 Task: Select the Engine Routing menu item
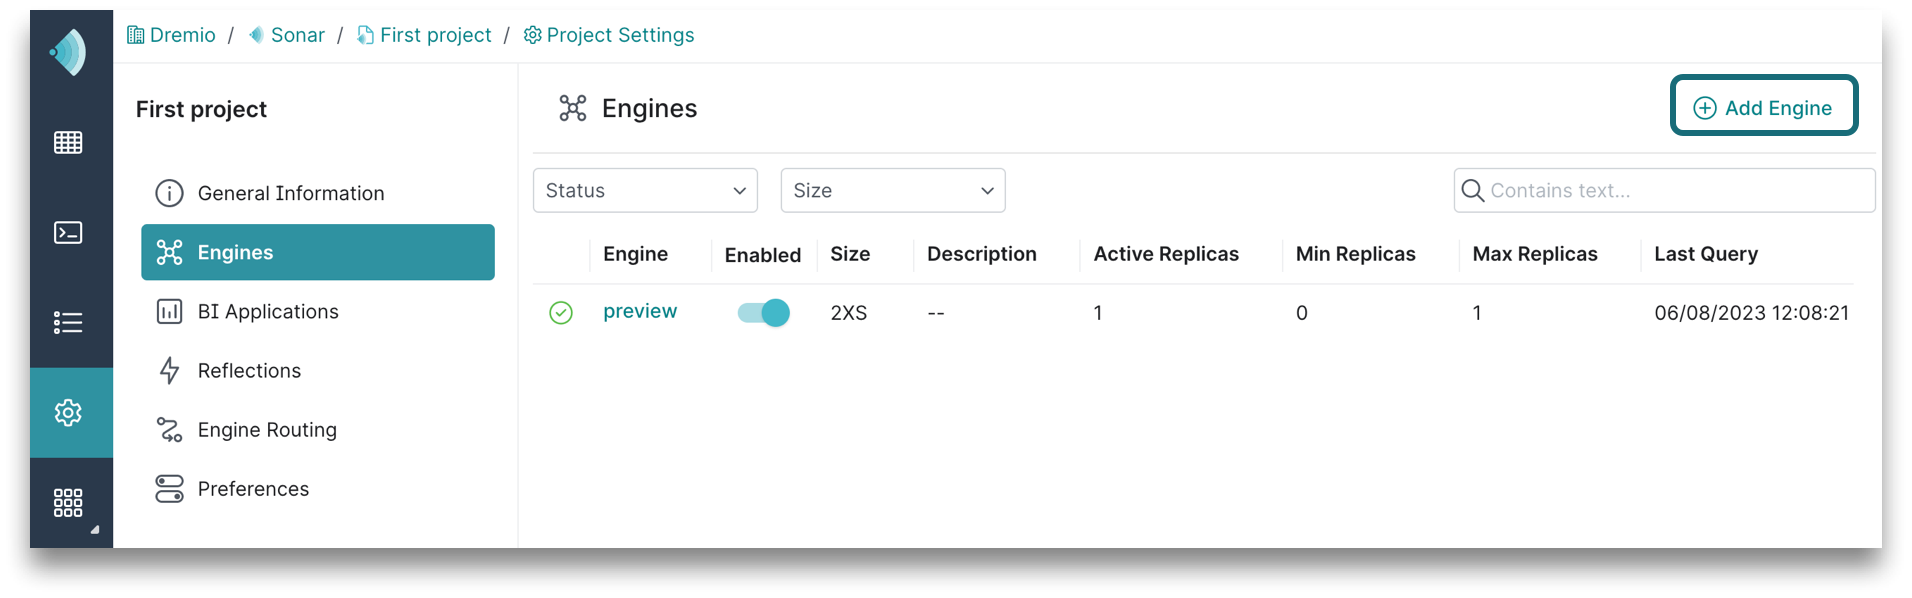267,430
